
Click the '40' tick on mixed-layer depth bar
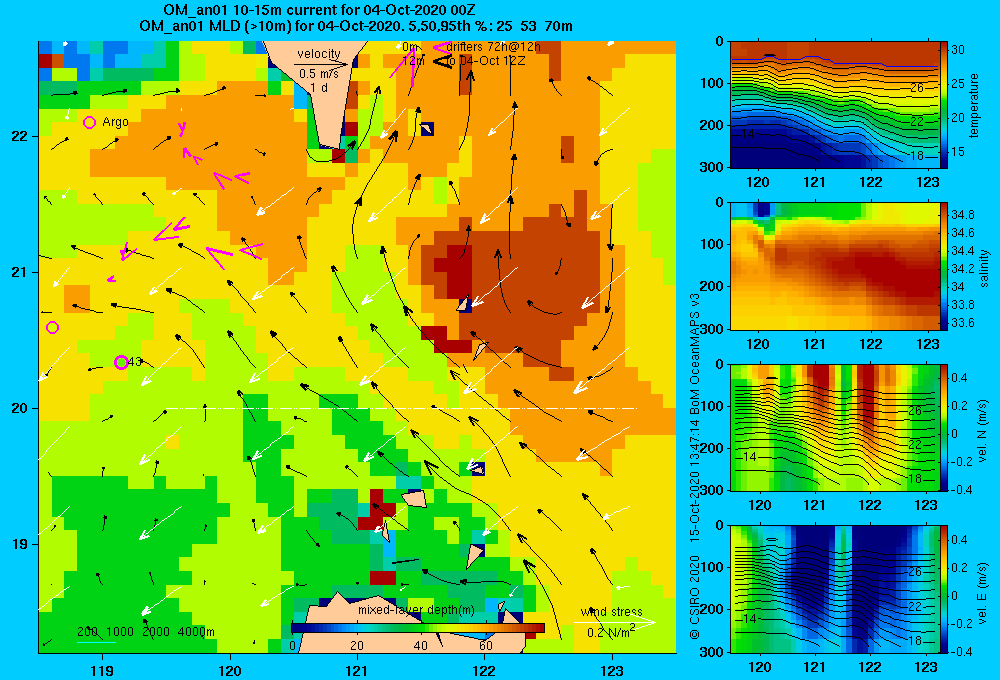(x=420, y=645)
